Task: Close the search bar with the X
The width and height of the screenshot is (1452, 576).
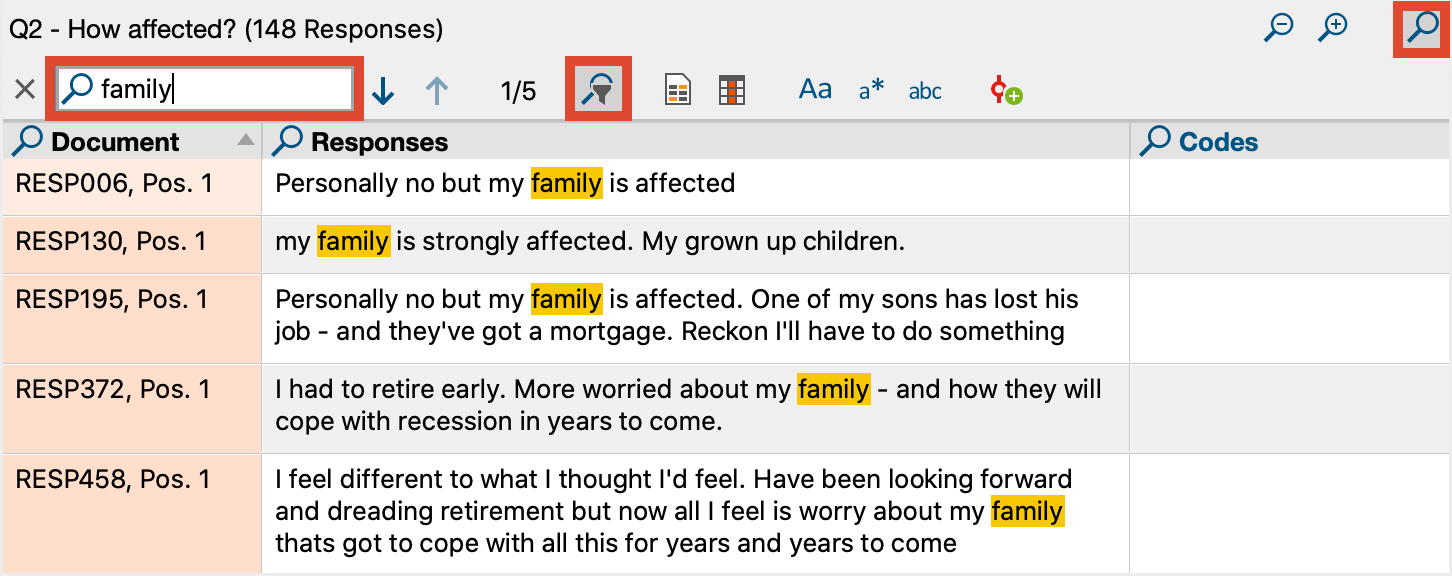Action: (x=25, y=90)
